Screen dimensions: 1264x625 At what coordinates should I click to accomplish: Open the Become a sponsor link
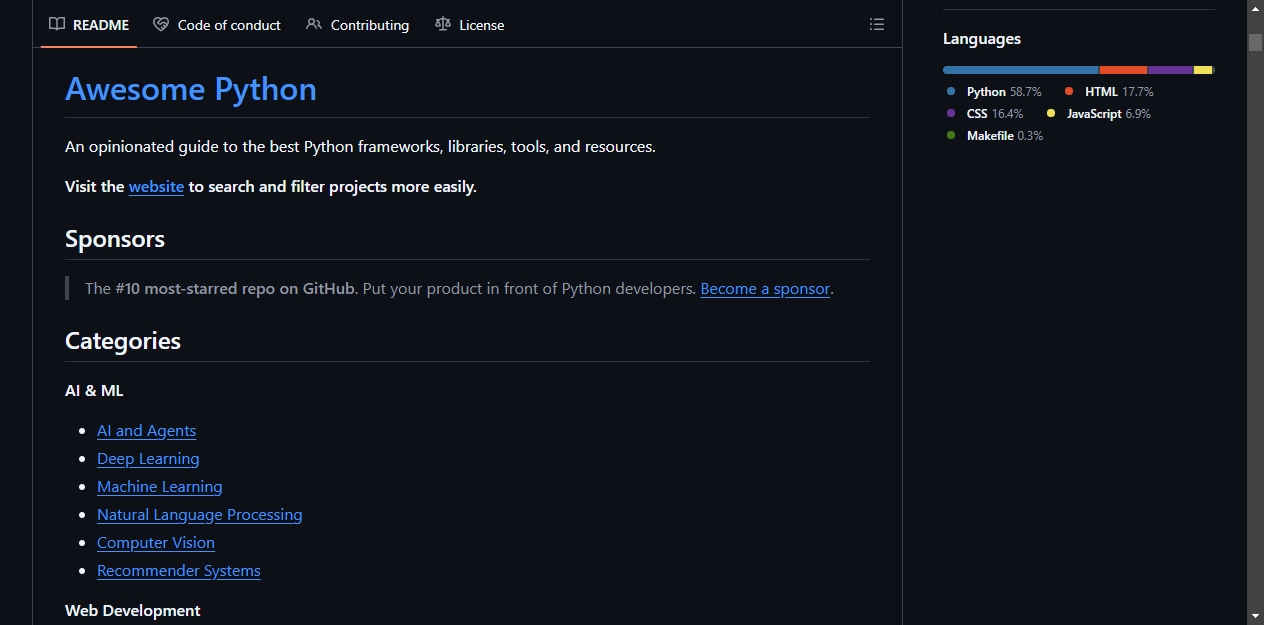tap(765, 289)
